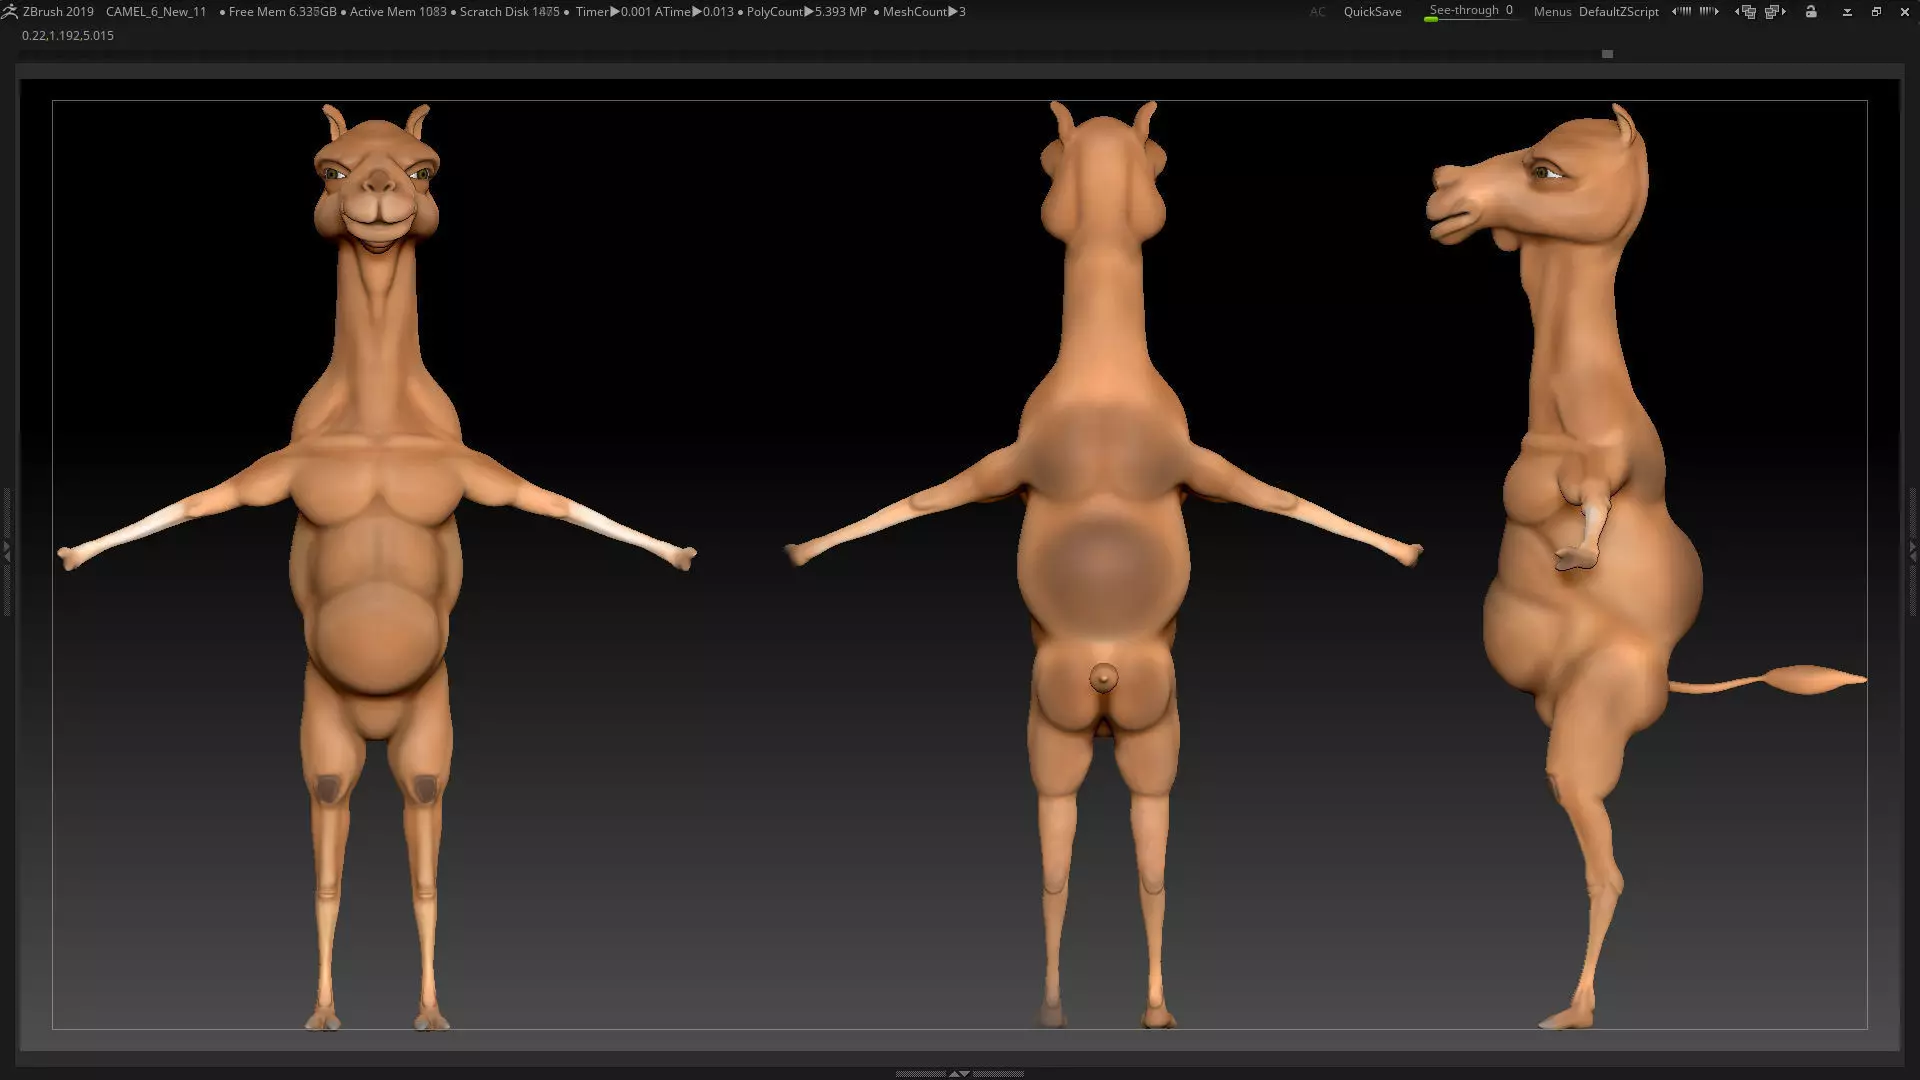Expand the bottom shelf divider arrows
Screen dimensions: 1920x1080
pyautogui.click(x=959, y=1073)
